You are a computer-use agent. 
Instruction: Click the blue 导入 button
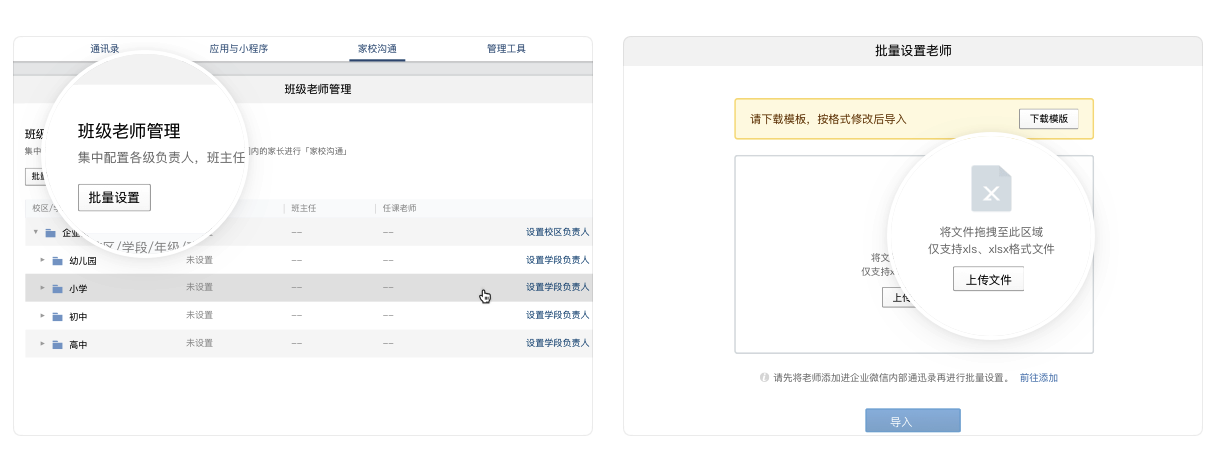point(912,421)
